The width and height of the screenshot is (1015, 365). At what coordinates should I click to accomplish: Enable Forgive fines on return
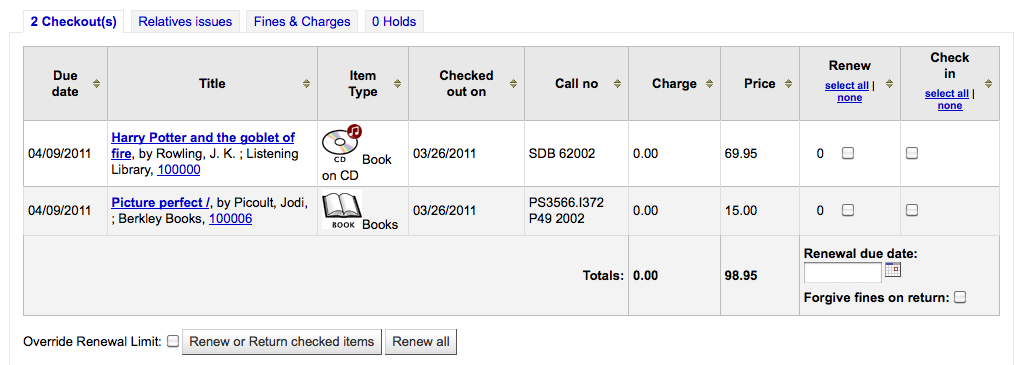[x=961, y=297]
